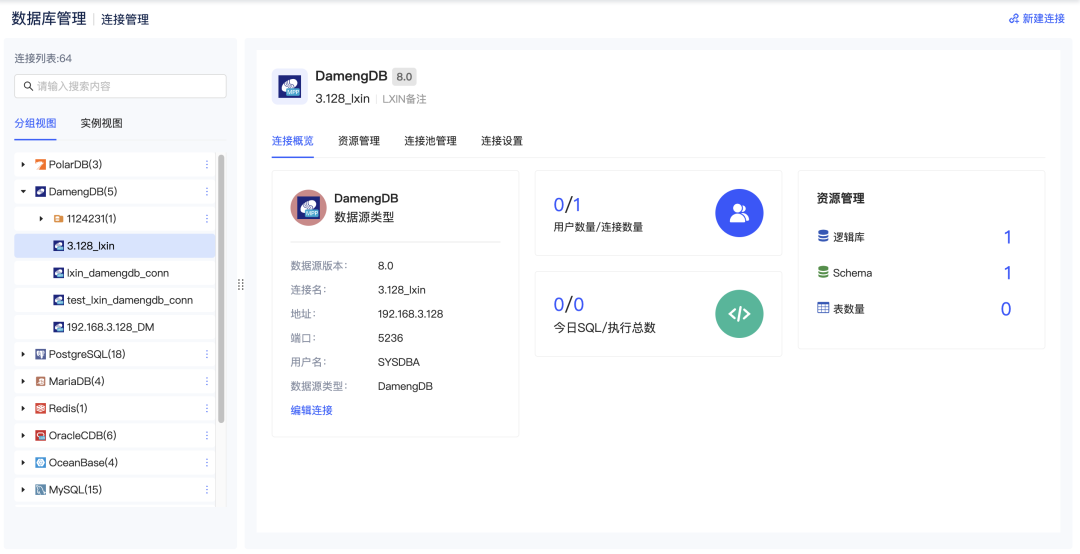Click the 1124231 folder icon
1080x554 pixels.
coord(59,218)
